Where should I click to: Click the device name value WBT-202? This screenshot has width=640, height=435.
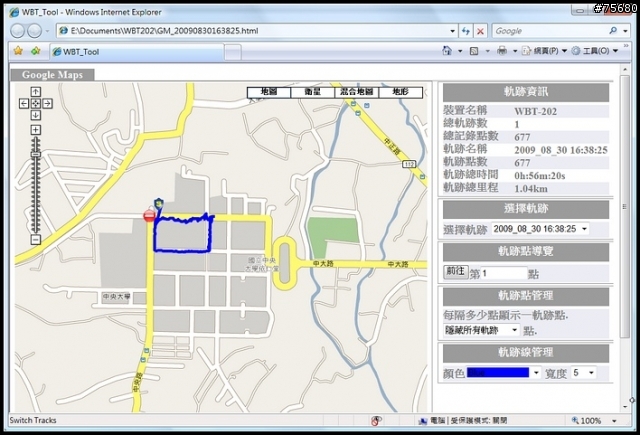536,111
